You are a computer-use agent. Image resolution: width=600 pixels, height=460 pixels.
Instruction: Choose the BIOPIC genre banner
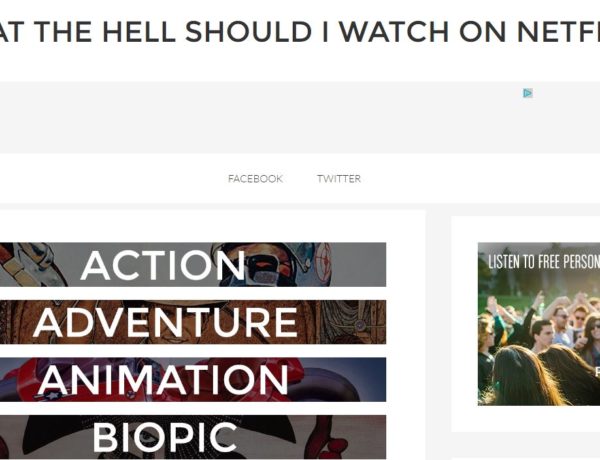[x=193, y=437]
